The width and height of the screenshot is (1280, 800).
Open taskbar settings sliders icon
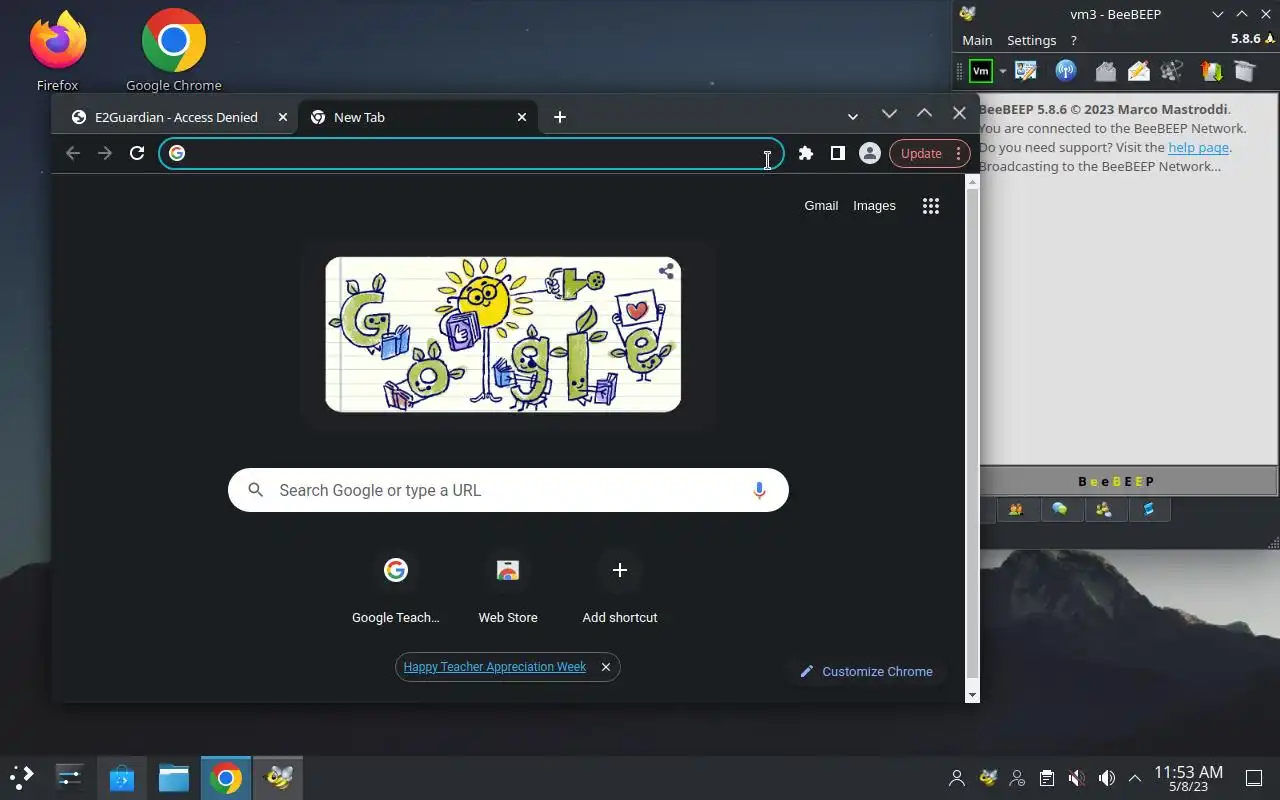[x=70, y=777]
